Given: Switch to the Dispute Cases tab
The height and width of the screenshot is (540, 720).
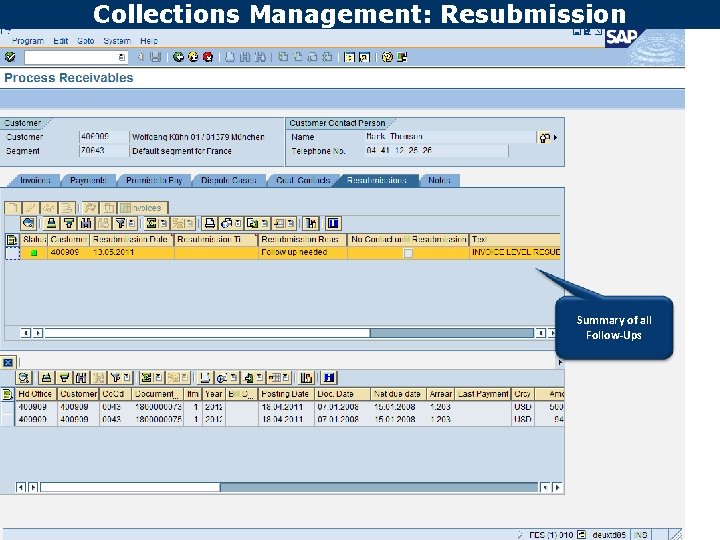Looking at the screenshot, I should 229,180.
